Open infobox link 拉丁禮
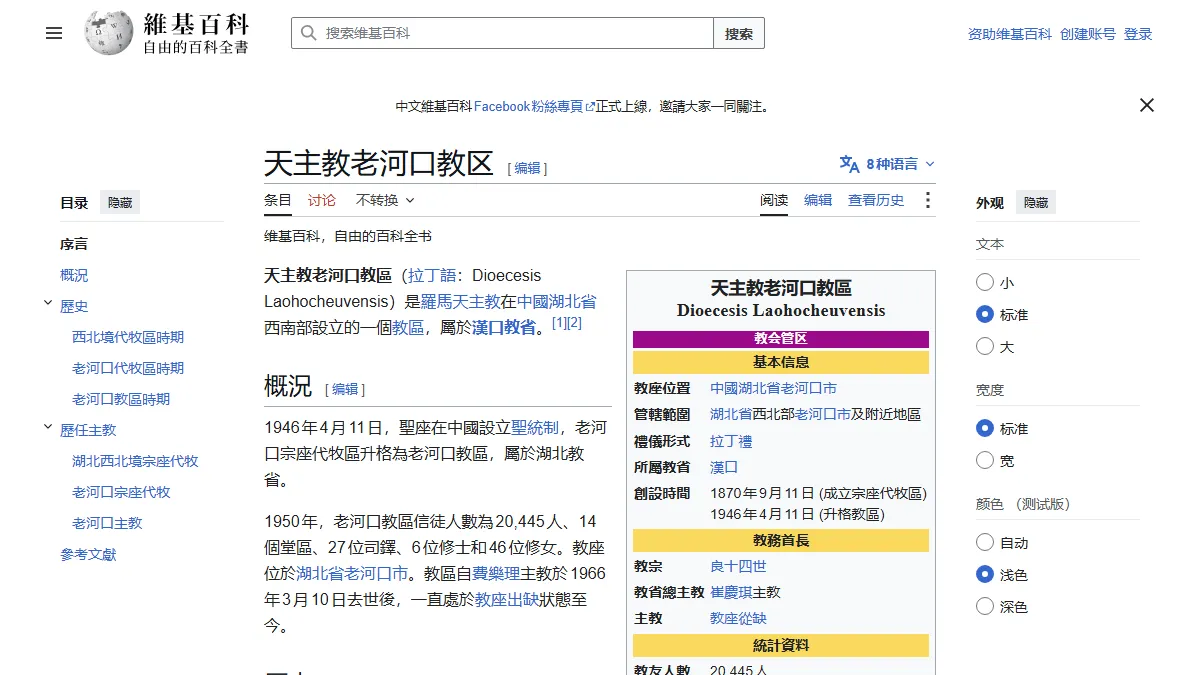 tap(731, 441)
